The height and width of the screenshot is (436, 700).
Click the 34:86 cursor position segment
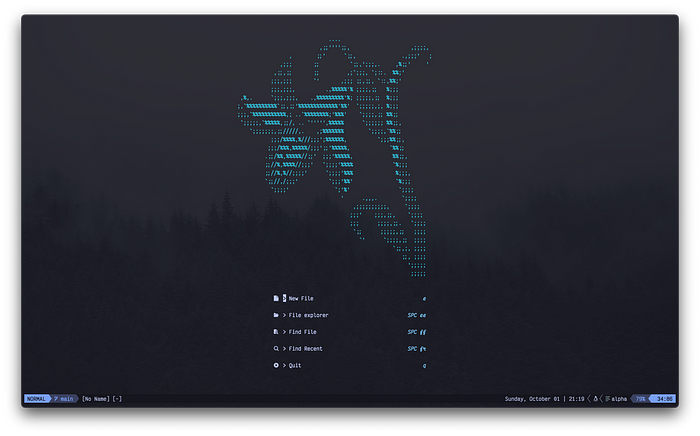pos(664,399)
